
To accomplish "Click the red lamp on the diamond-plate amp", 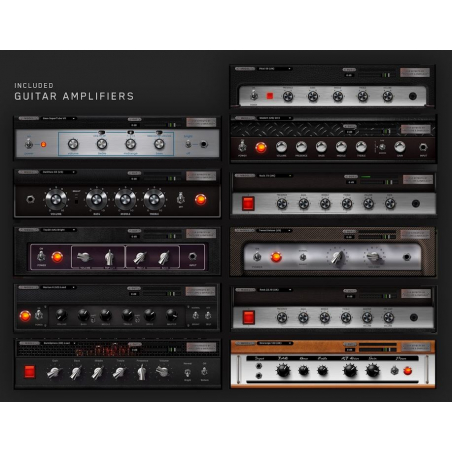I will 261,147.
